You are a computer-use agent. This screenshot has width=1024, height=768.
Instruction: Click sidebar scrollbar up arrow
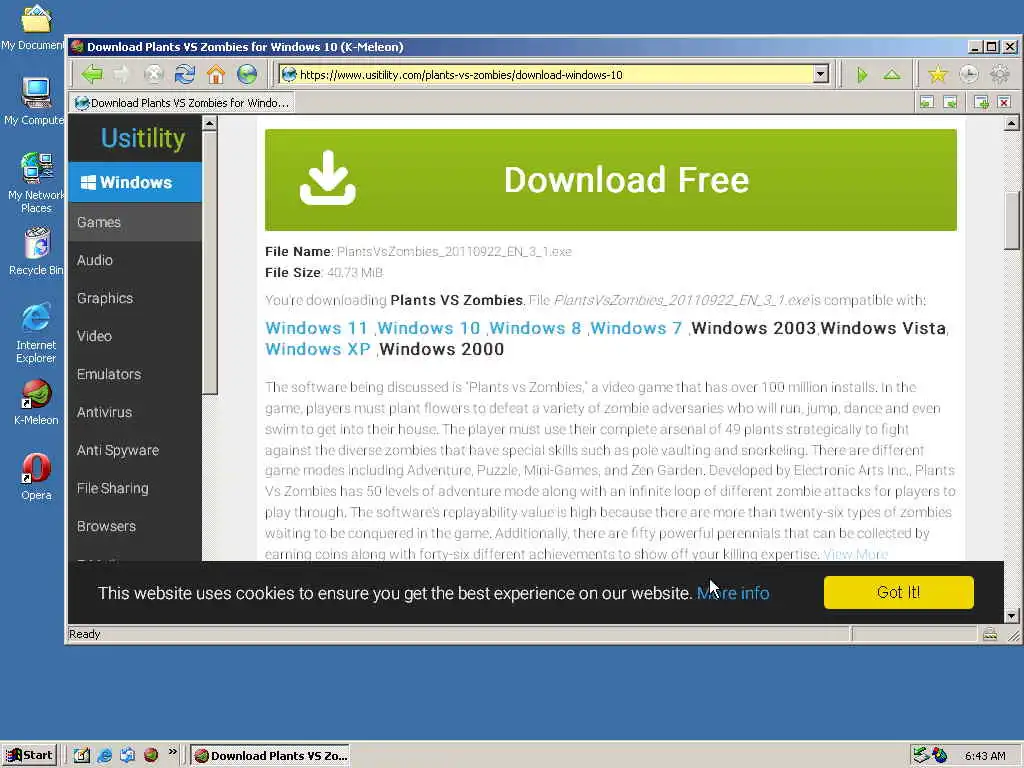point(210,123)
